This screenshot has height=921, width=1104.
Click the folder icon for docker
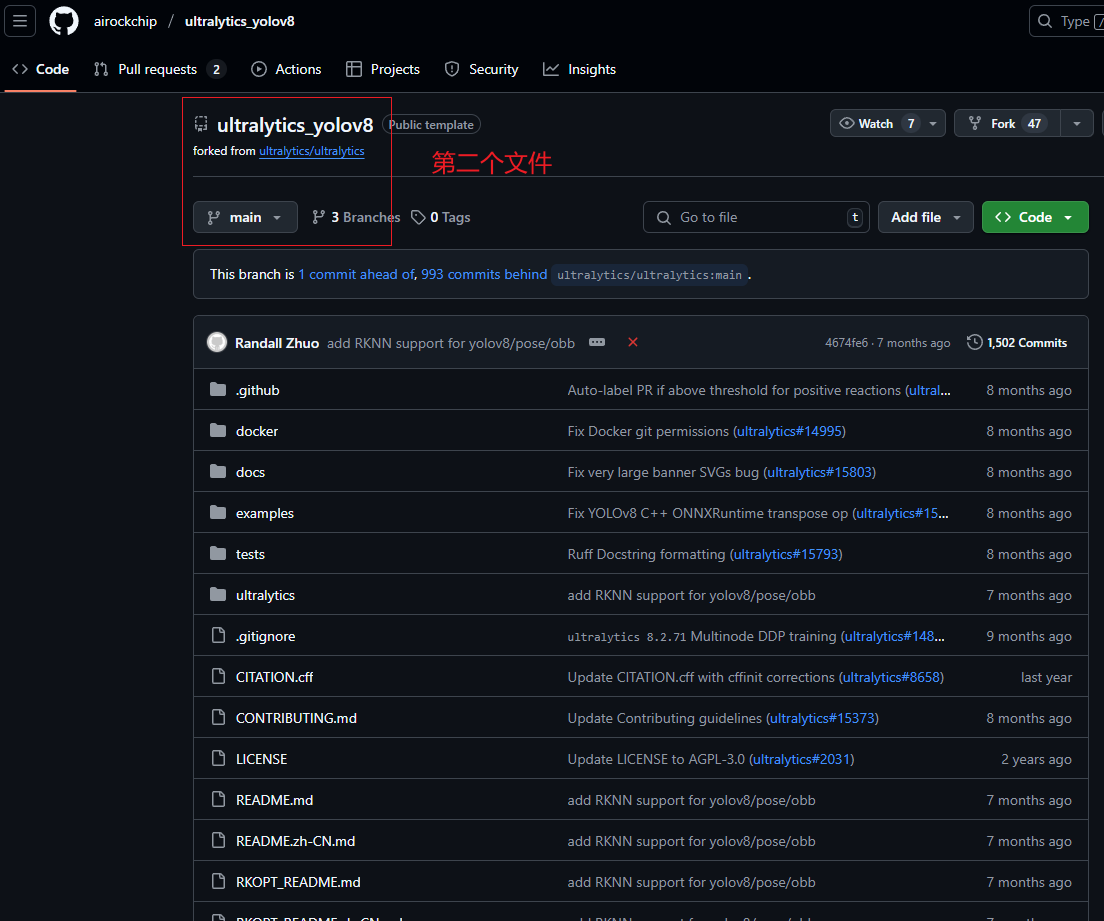pos(218,430)
